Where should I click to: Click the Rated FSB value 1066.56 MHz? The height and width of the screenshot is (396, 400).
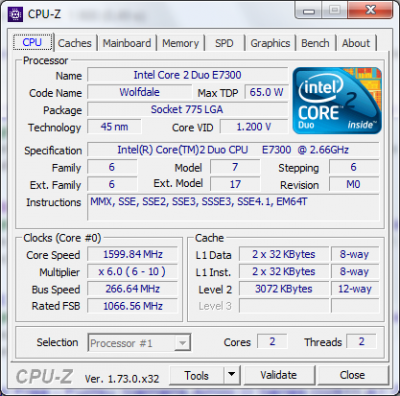click(133, 306)
